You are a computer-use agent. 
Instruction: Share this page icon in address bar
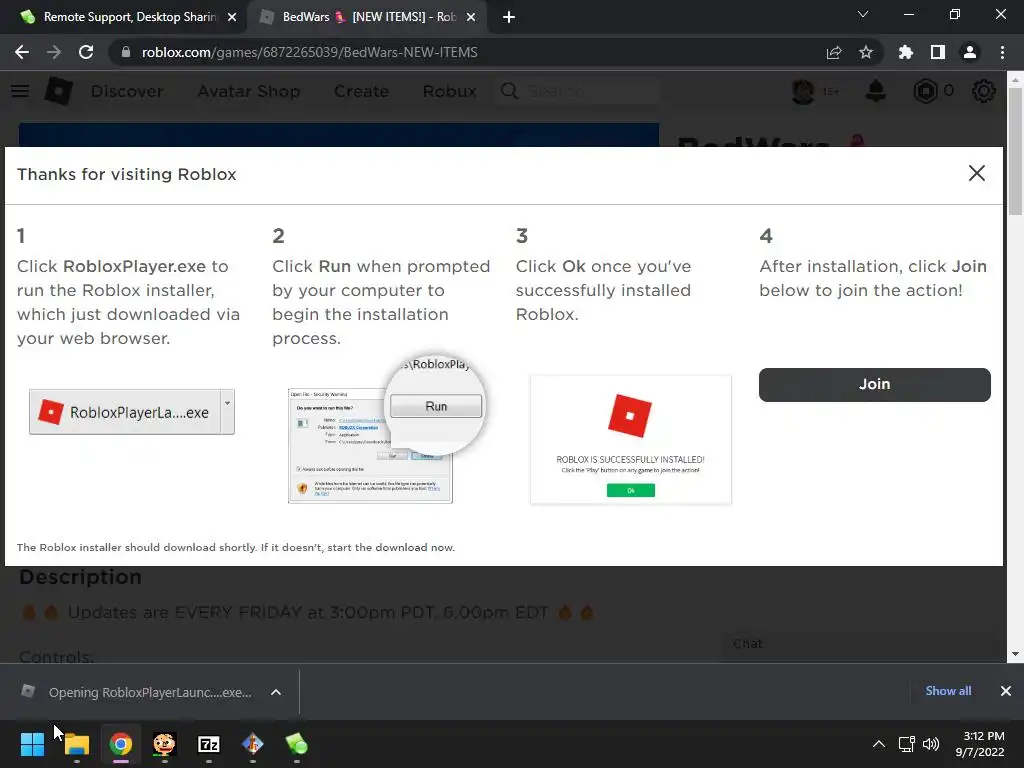(x=833, y=52)
